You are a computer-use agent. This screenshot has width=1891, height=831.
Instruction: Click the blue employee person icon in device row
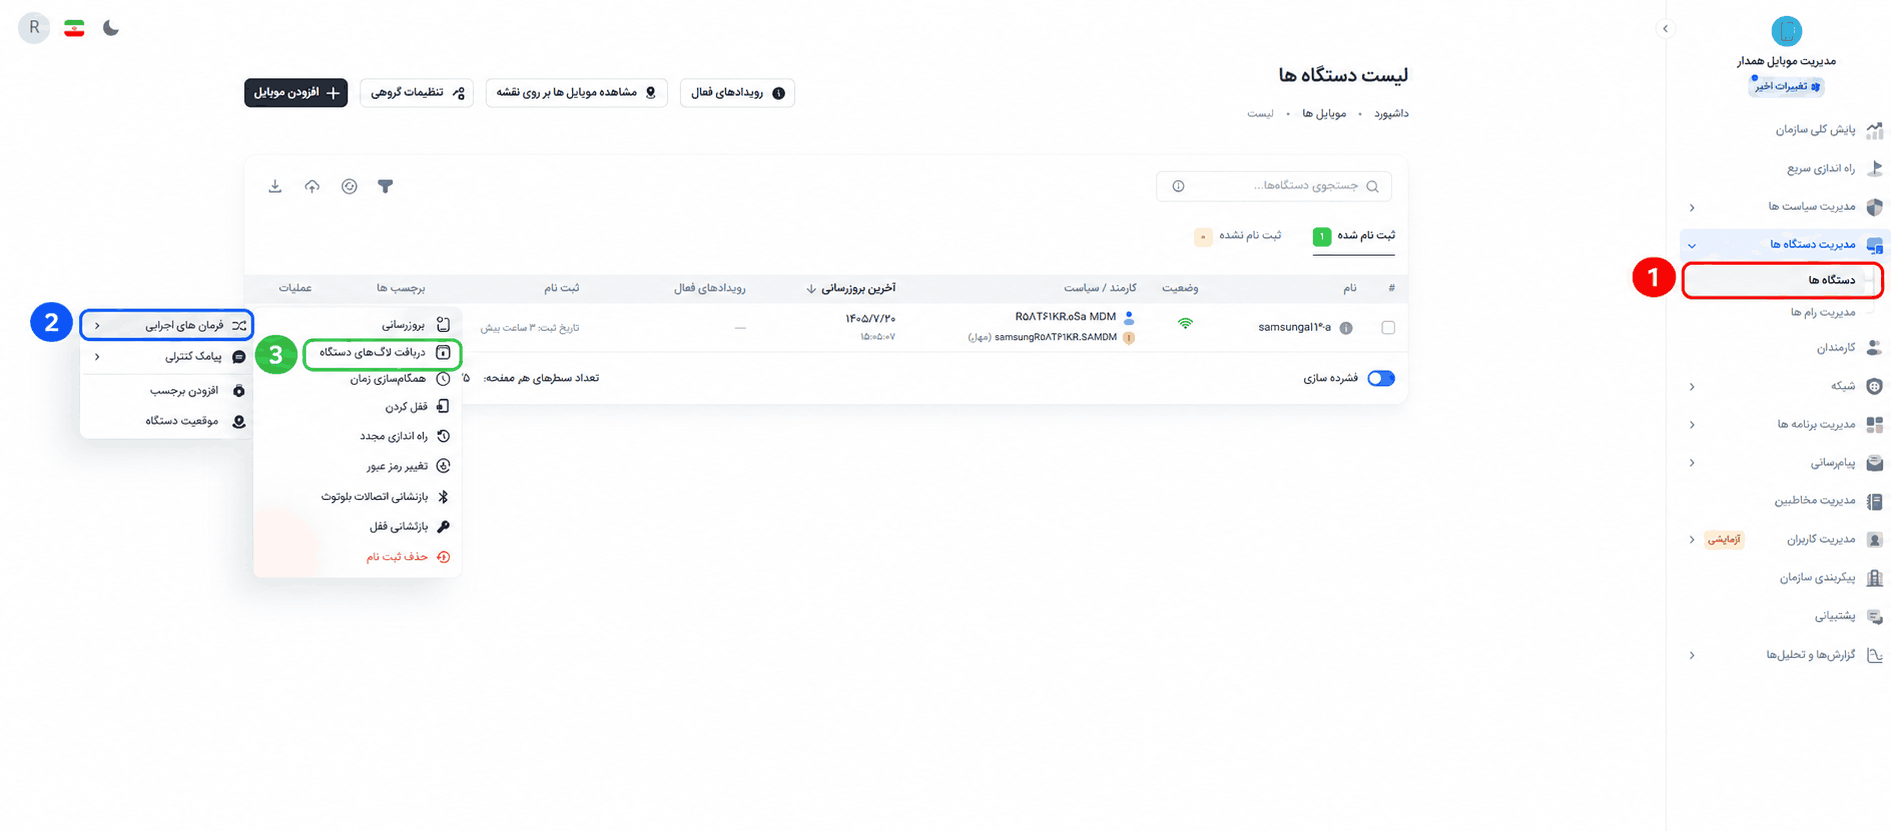point(1129,317)
